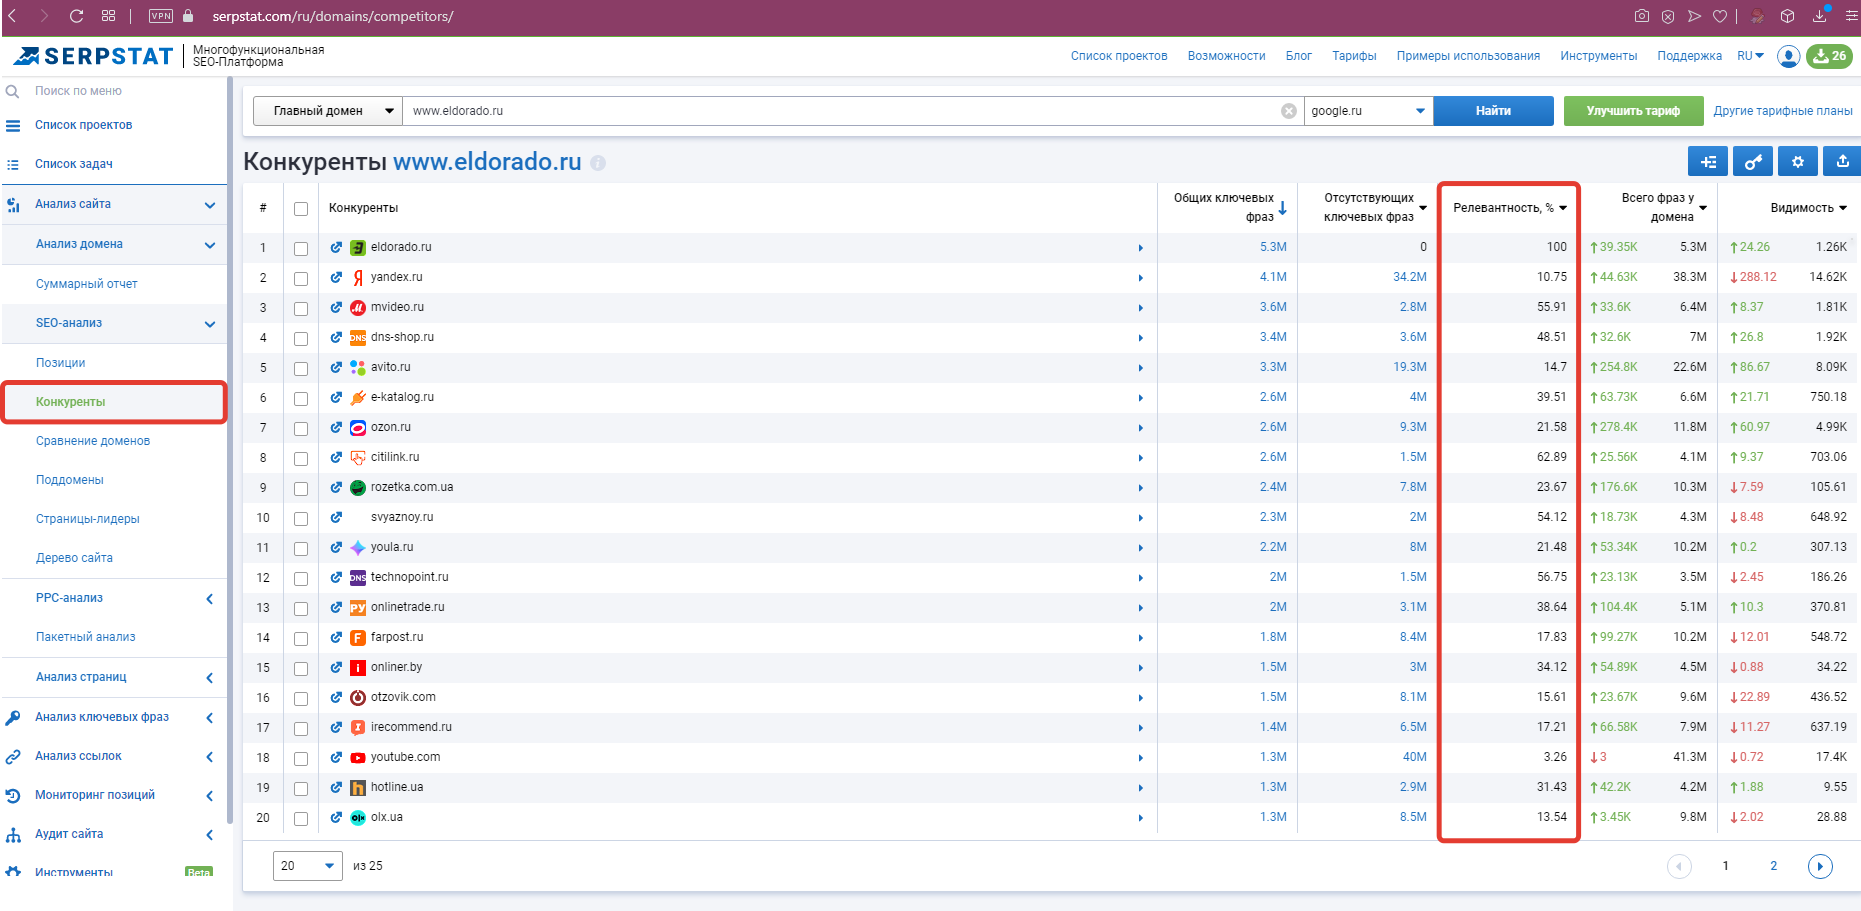Open the external link icon for mvideo.ru
This screenshot has height=911, width=1861.
coord(336,307)
